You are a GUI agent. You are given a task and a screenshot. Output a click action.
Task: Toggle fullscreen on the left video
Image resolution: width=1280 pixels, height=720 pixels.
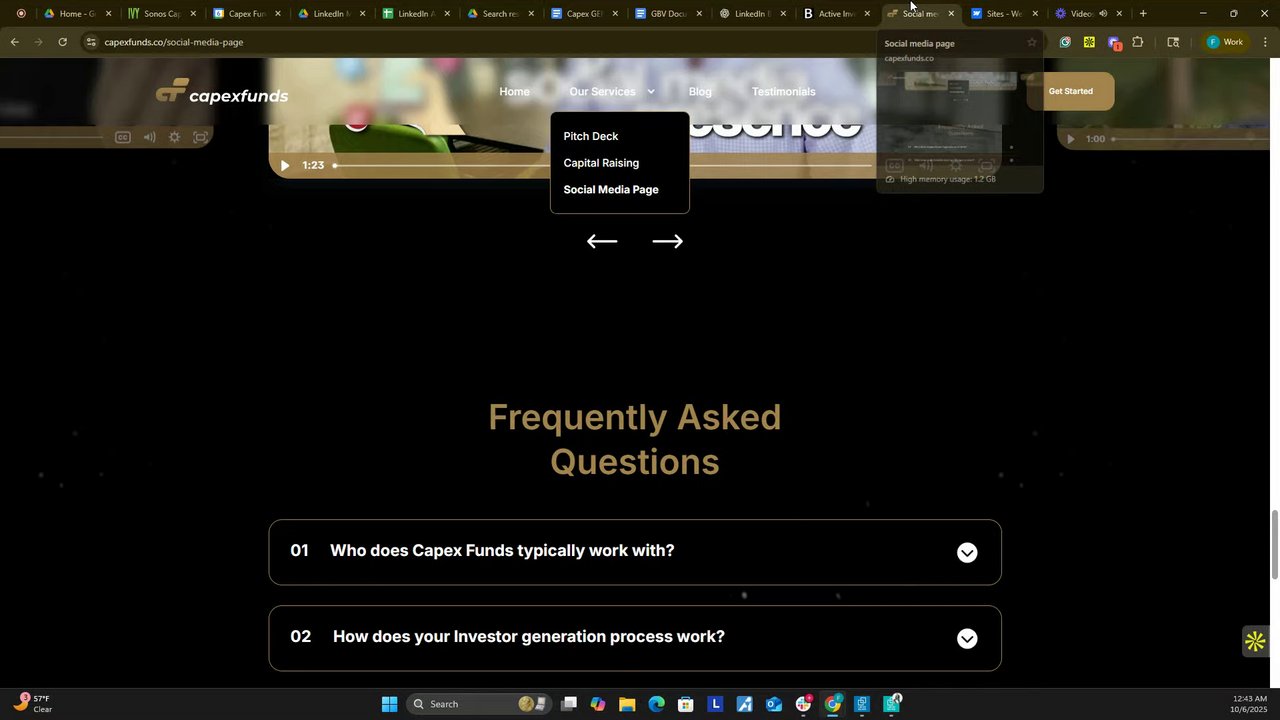pyautogui.click(x=200, y=137)
